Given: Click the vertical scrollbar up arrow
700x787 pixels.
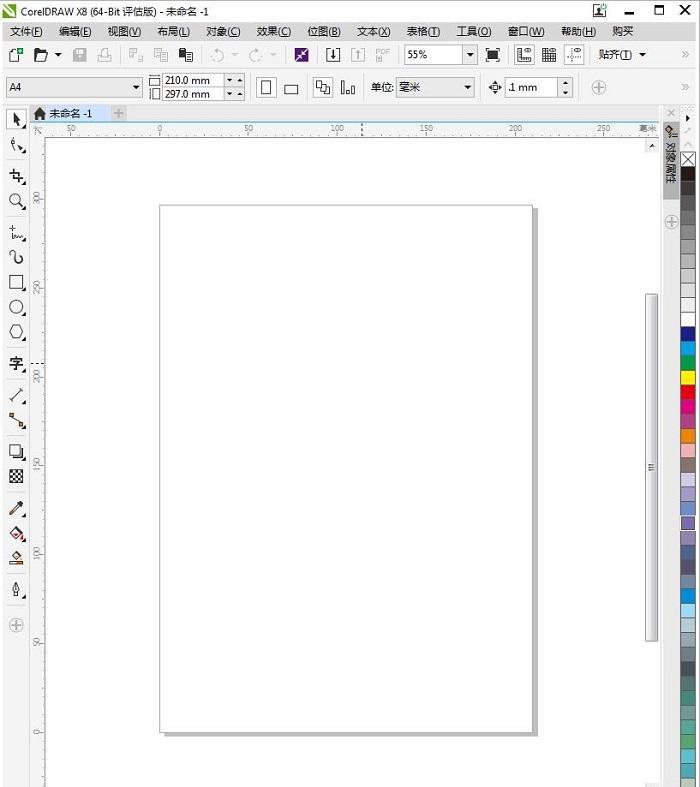Looking at the screenshot, I should pyautogui.click(x=651, y=146).
